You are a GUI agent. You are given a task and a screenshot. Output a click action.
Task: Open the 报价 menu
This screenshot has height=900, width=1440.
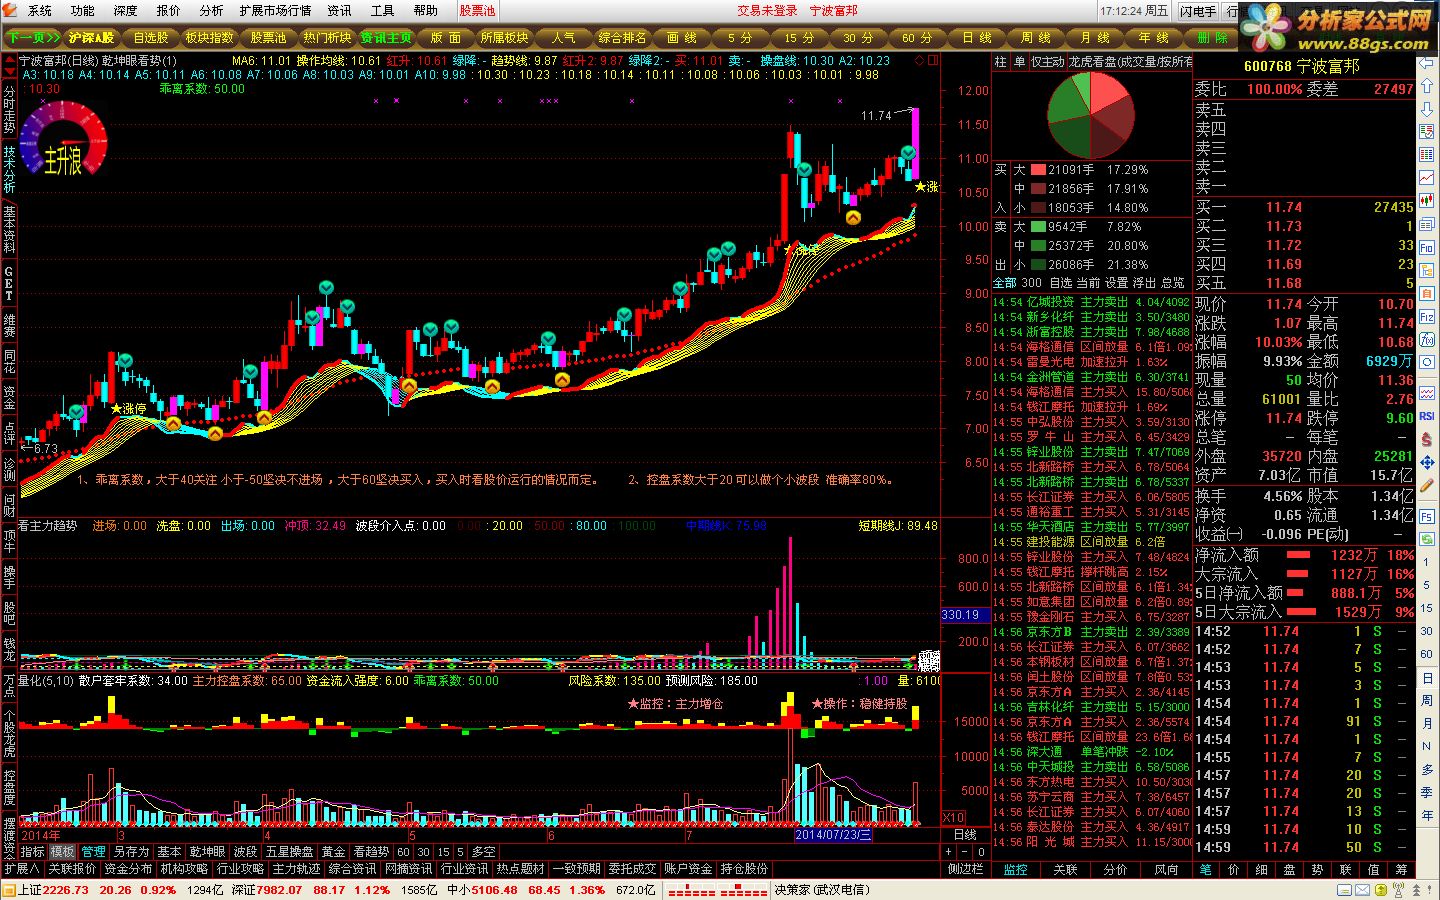coord(168,10)
